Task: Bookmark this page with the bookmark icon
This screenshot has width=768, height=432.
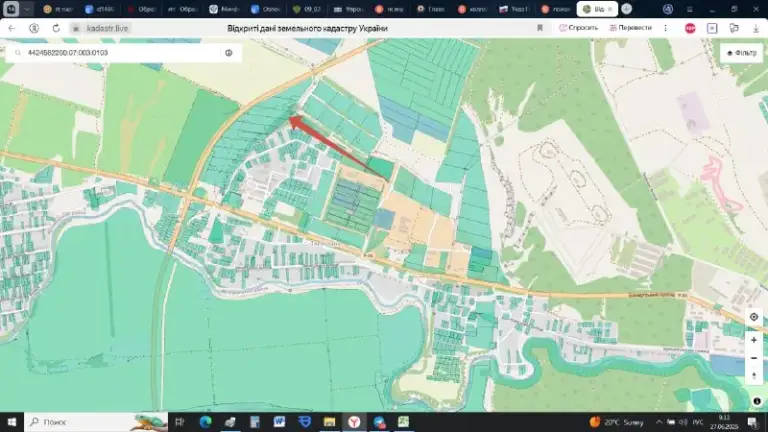Action: tap(540, 28)
